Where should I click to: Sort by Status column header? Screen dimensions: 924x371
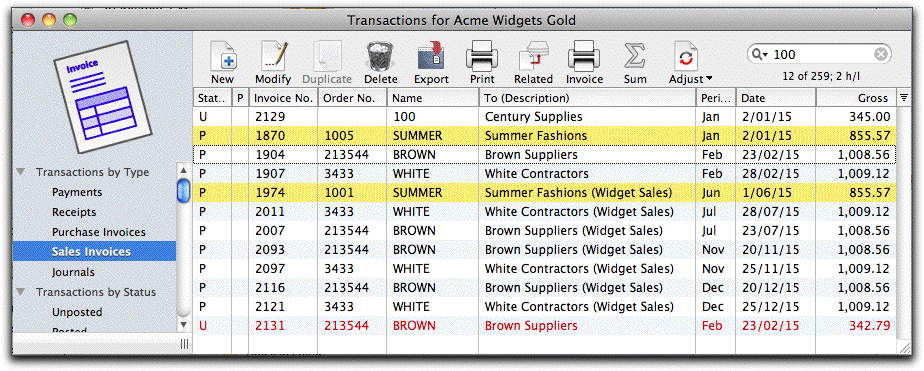click(212, 98)
